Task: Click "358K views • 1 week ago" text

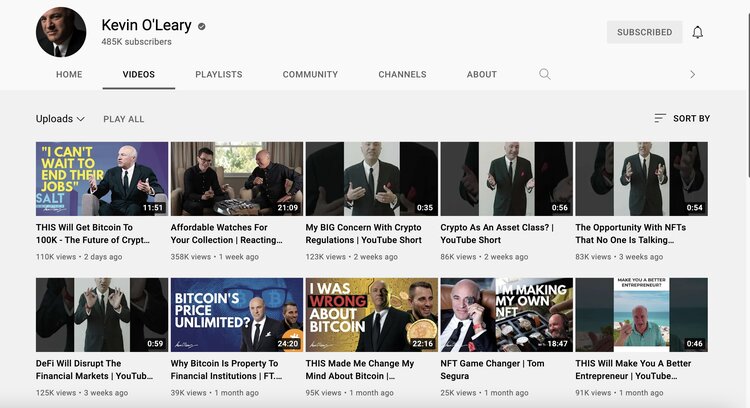Action: tap(215, 257)
